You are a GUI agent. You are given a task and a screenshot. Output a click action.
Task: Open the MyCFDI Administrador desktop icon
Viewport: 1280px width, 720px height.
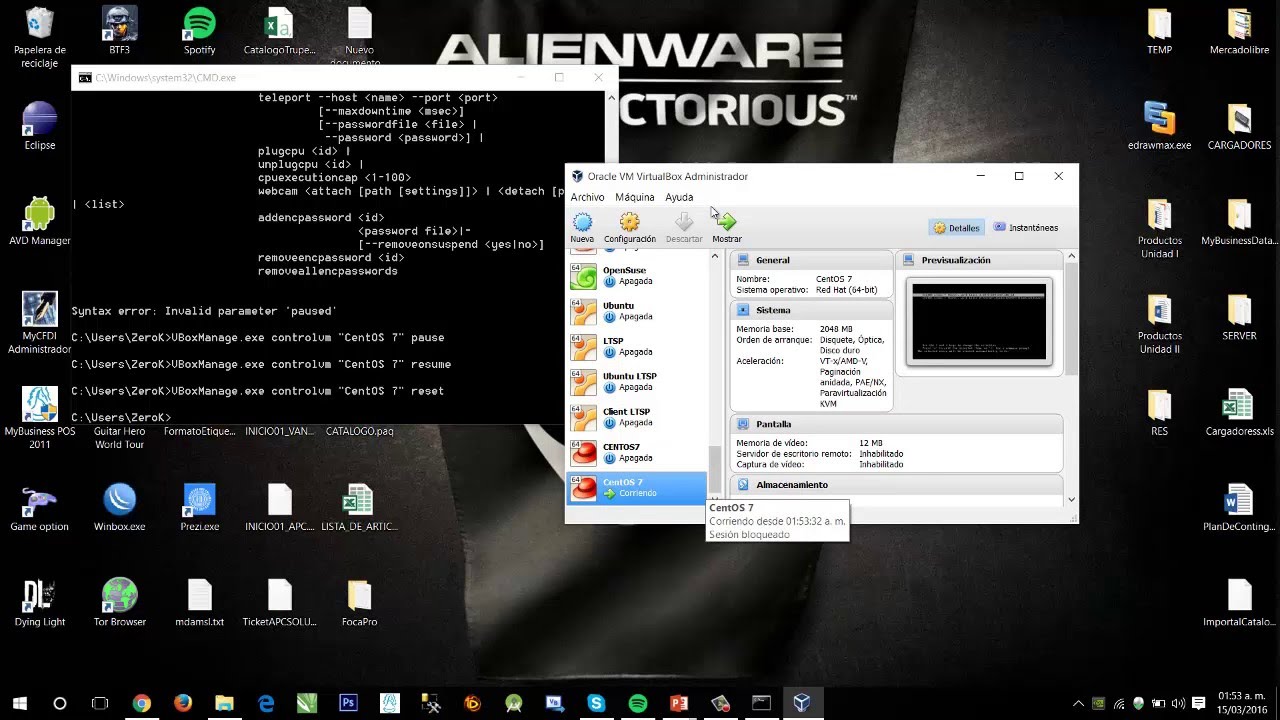click(40, 323)
